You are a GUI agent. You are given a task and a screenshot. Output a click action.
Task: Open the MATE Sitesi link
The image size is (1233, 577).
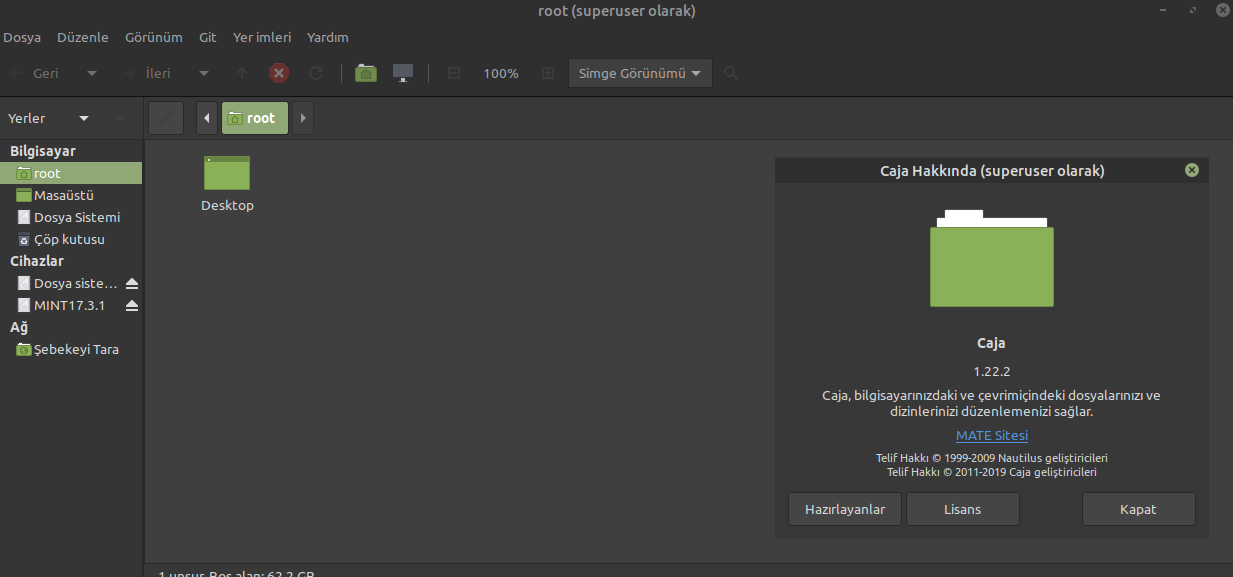pos(992,435)
